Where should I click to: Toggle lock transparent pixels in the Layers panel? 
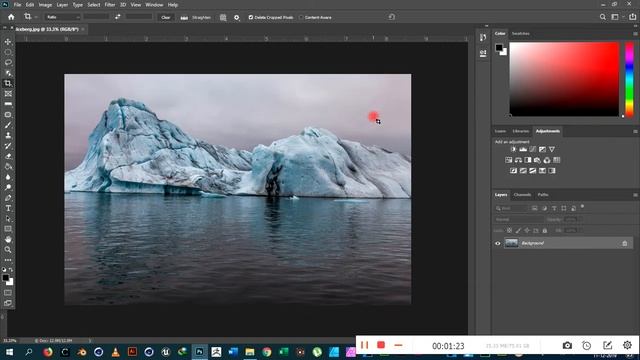(x=509, y=231)
